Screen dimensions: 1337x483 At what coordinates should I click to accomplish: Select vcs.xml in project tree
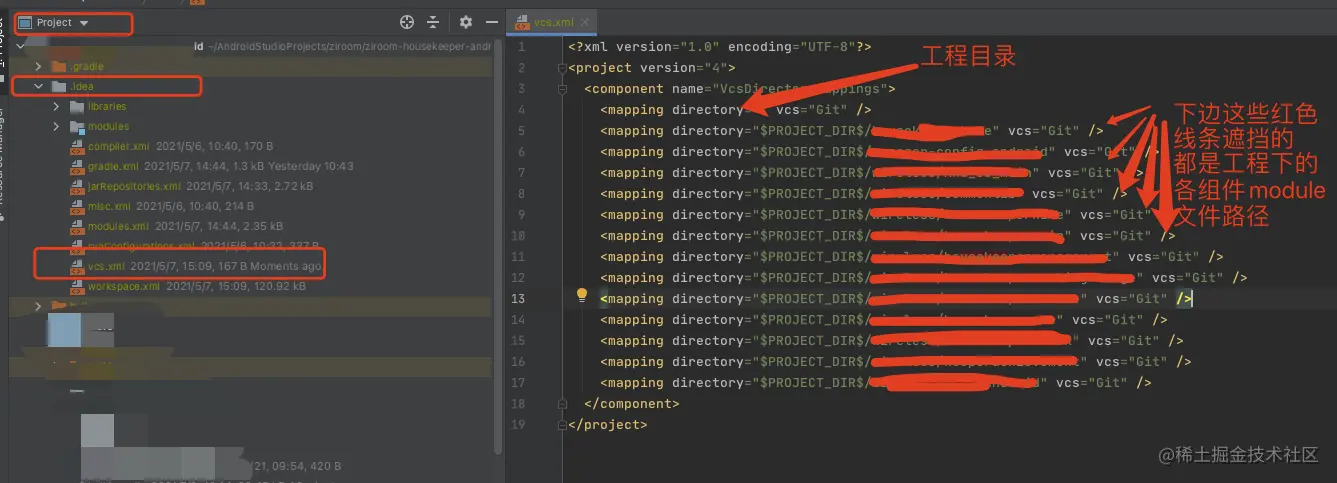(106, 267)
